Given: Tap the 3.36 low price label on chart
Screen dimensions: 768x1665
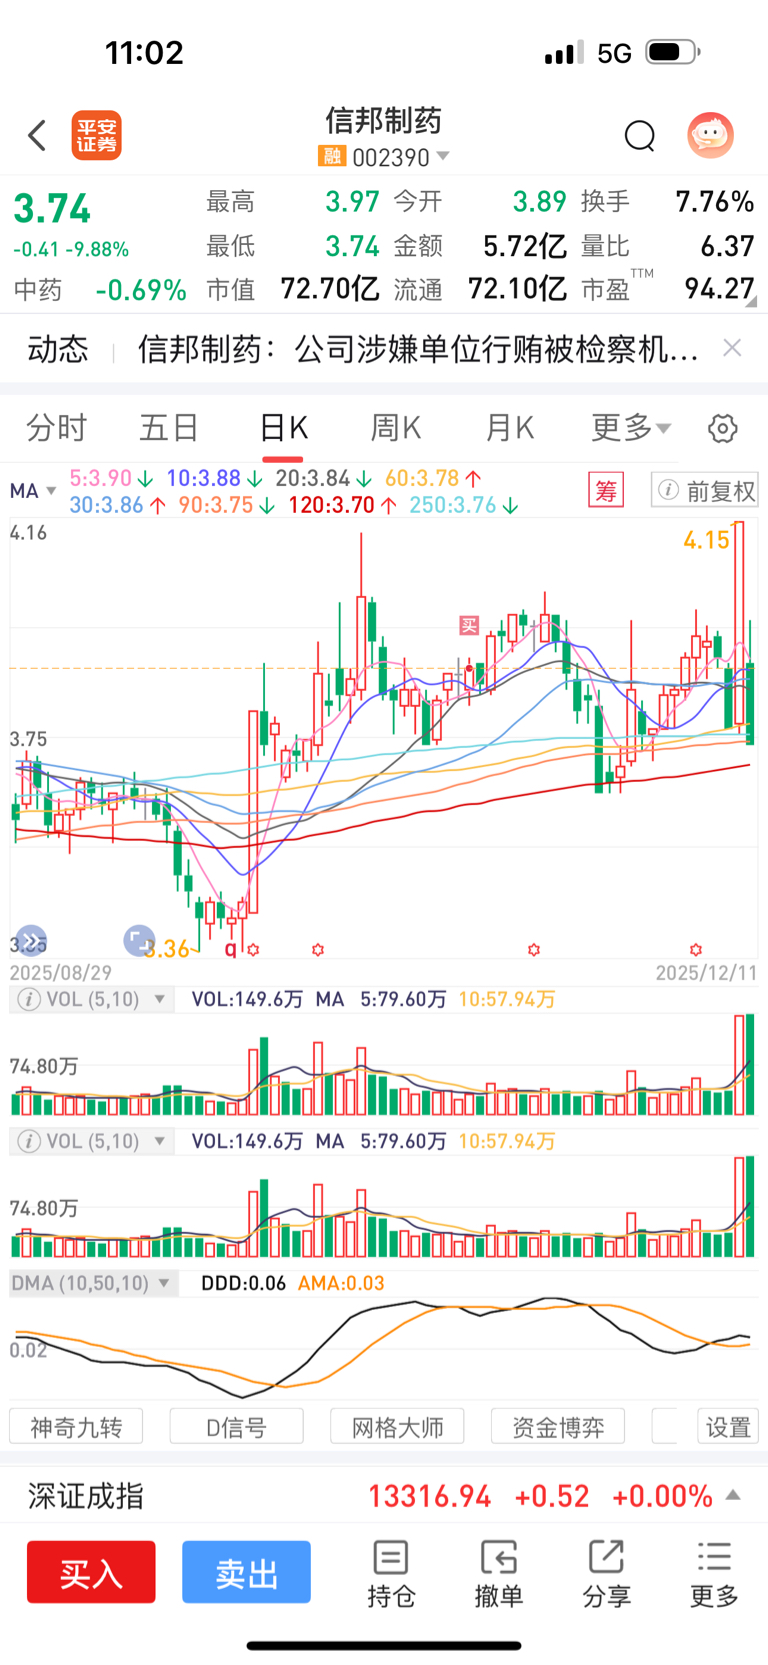Looking at the screenshot, I should (x=166, y=948).
